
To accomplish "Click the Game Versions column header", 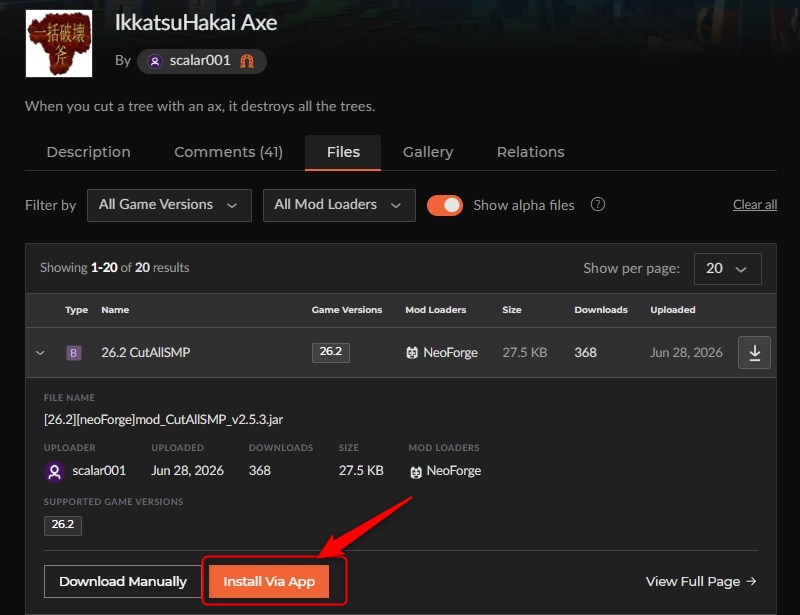I will click(347, 310).
